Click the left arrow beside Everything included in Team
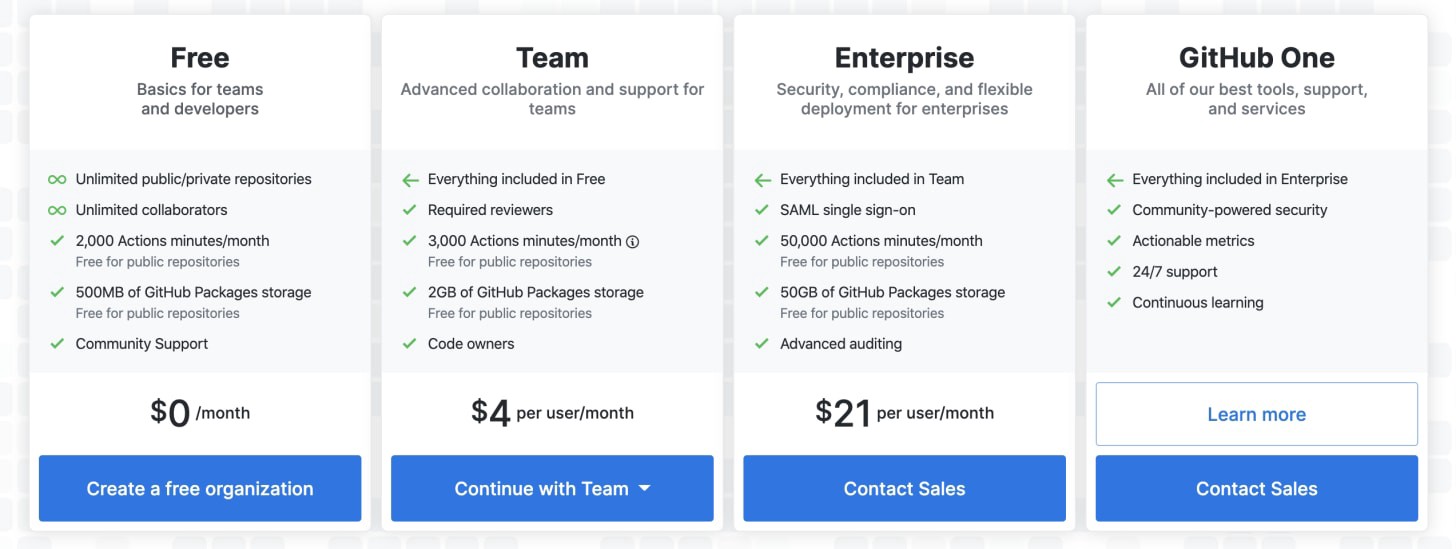The width and height of the screenshot is (1456, 549). pos(762,180)
